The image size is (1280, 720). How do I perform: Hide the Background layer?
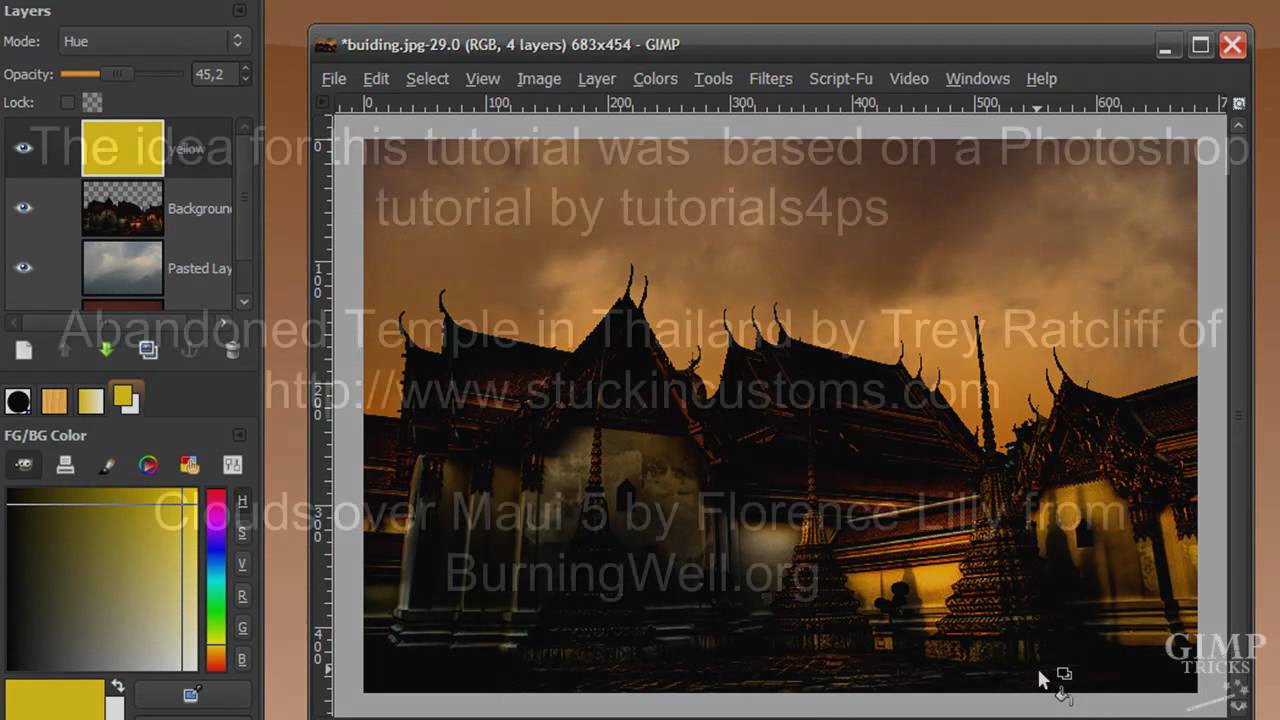(24, 208)
